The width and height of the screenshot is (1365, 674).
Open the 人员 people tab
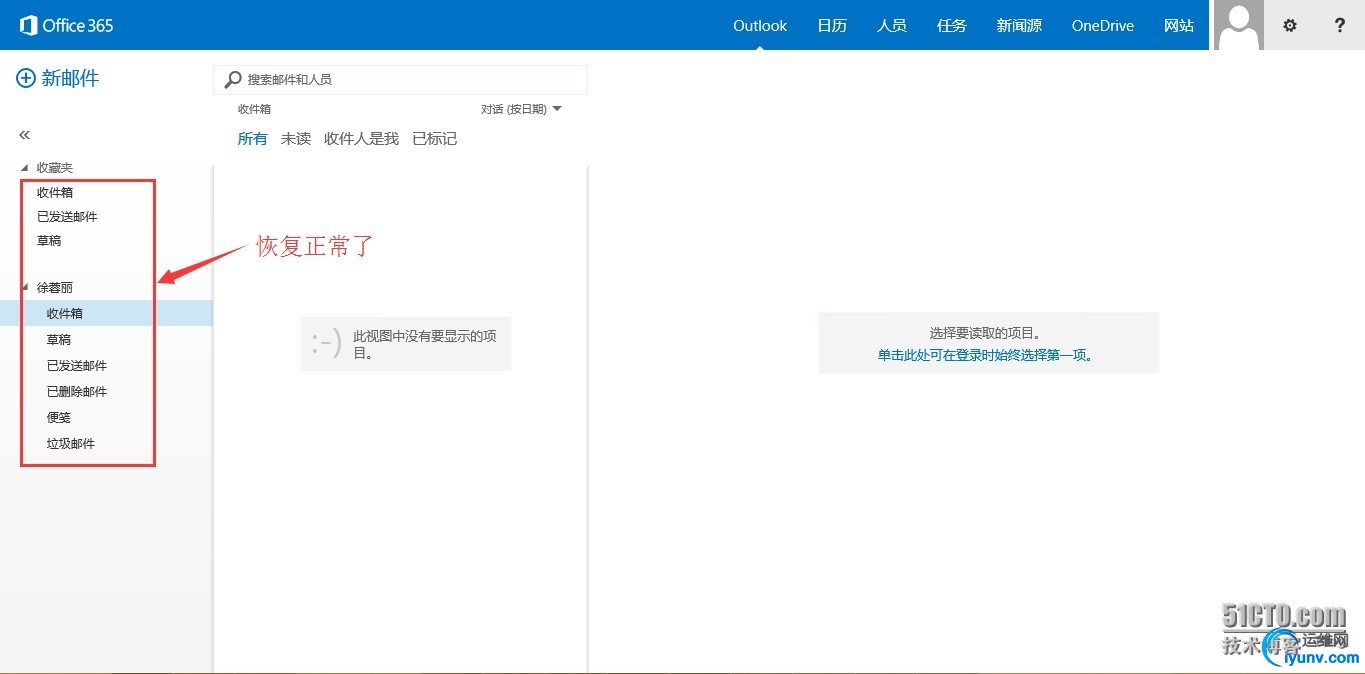pyautogui.click(x=892, y=26)
